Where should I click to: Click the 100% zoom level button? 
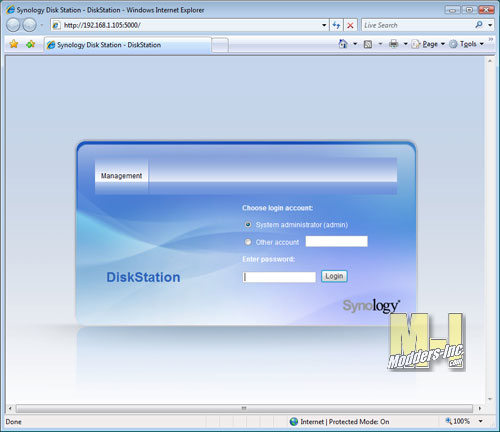pyautogui.click(x=458, y=421)
